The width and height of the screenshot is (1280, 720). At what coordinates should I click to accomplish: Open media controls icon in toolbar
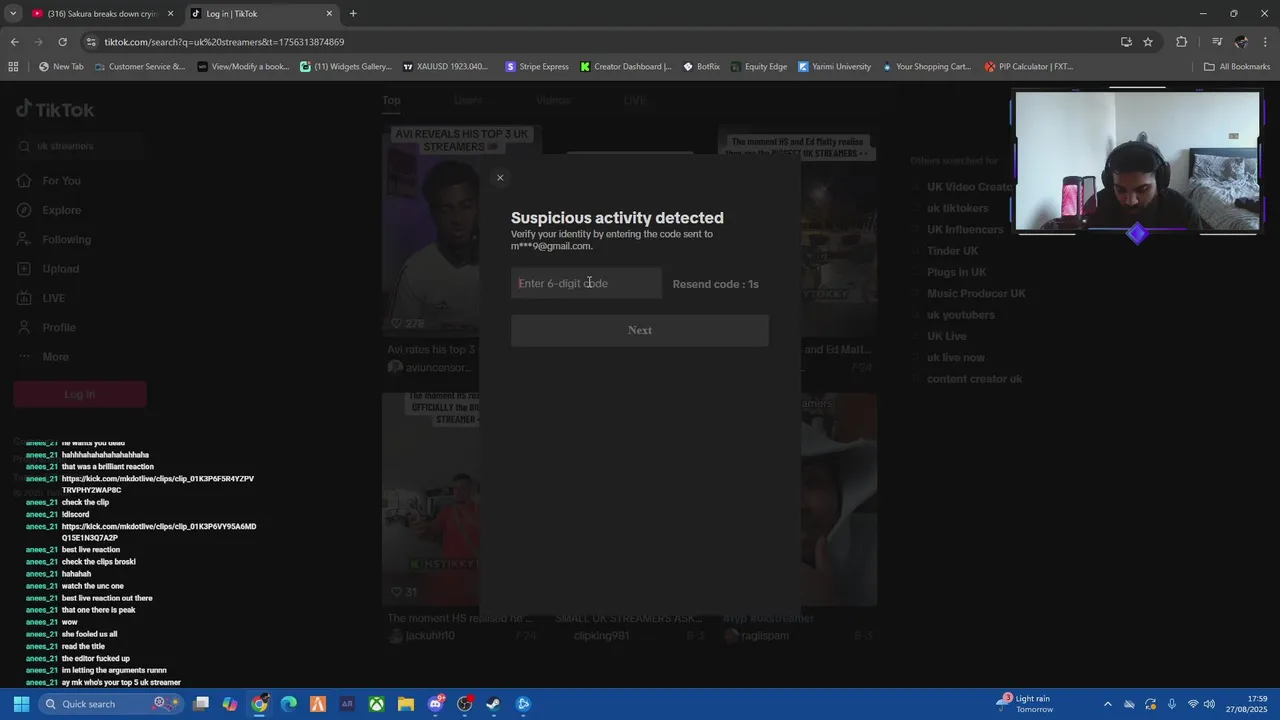1217,42
